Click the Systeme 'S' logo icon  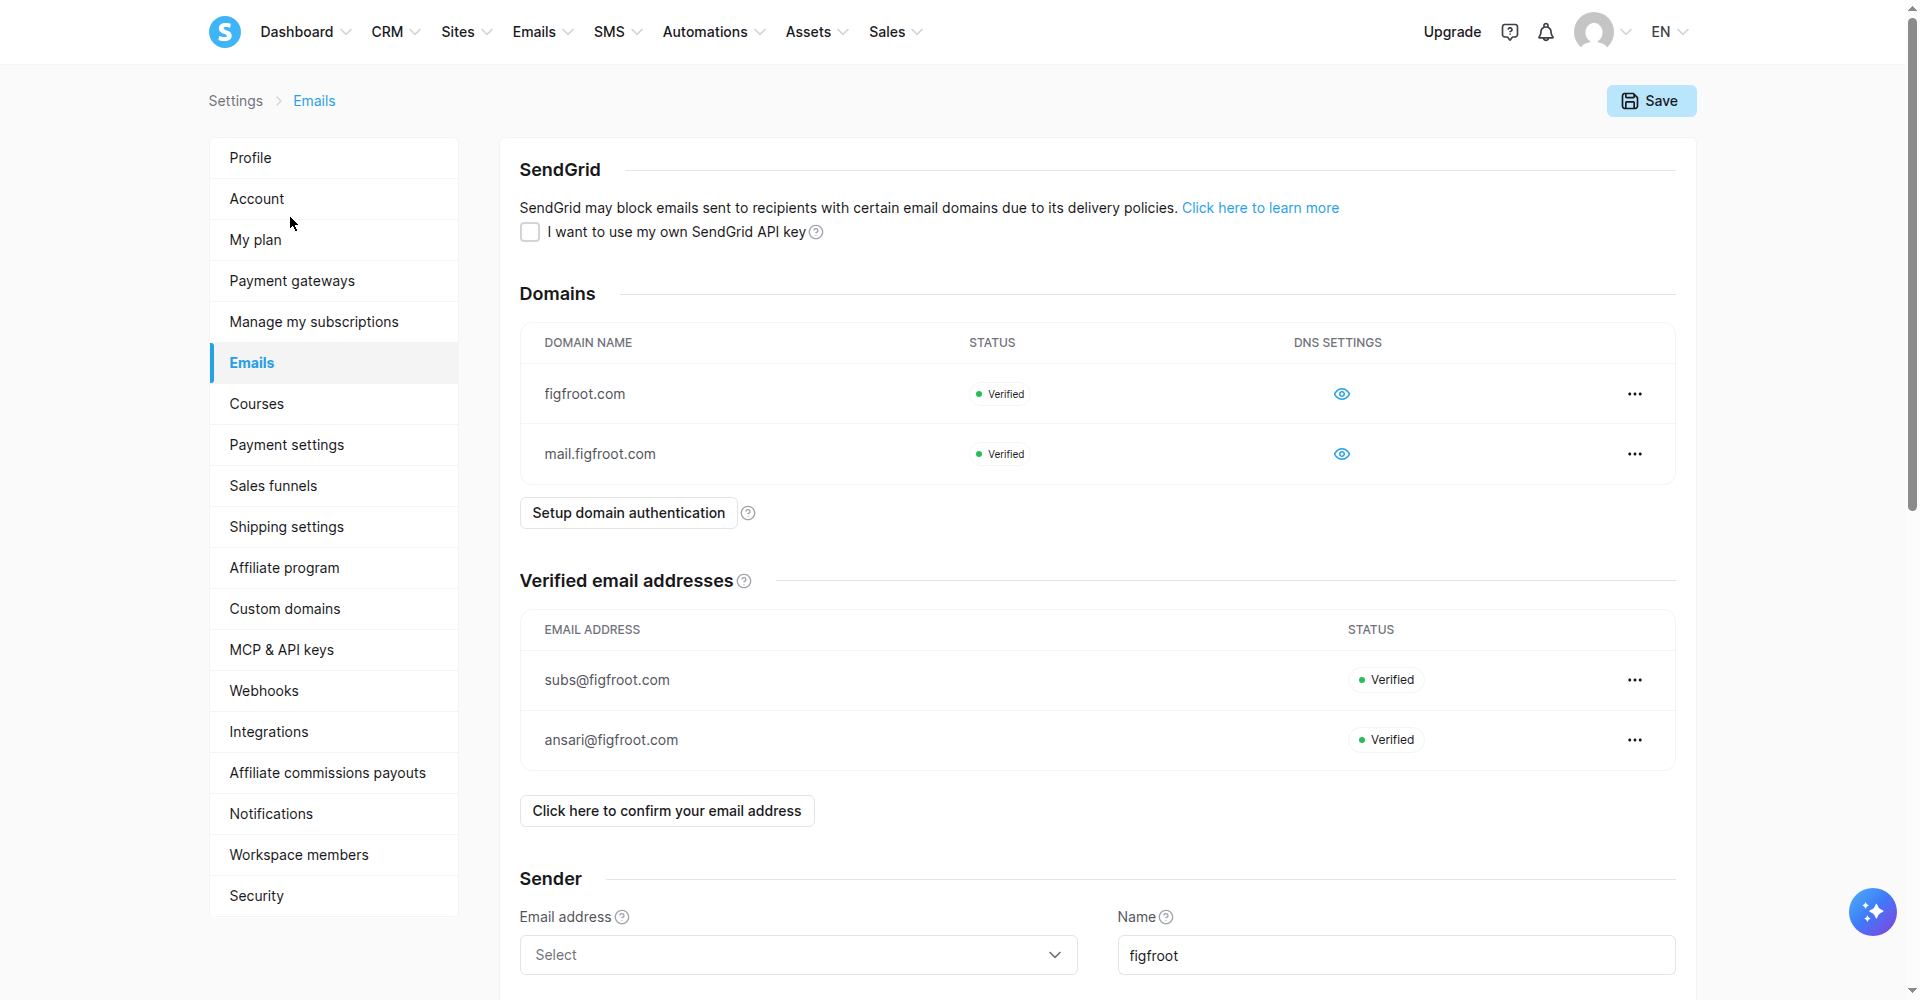(224, 32)
